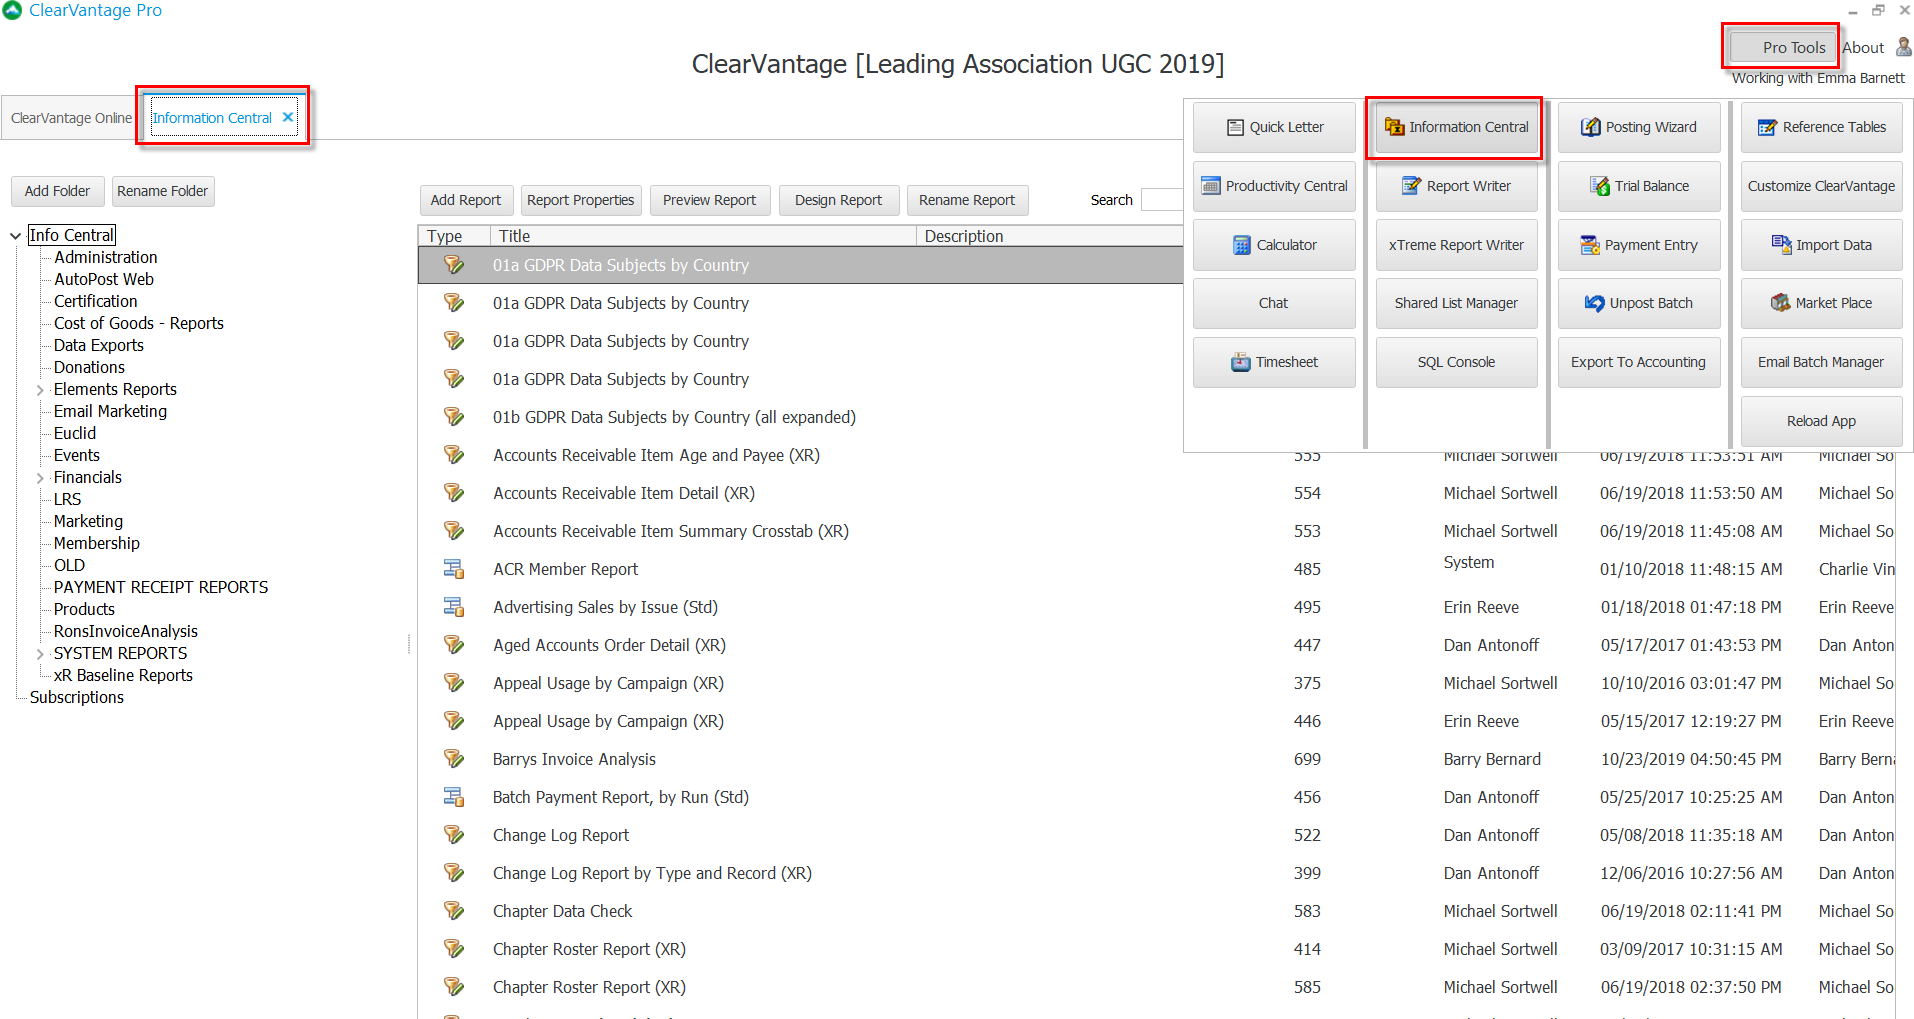Expand the Elements Reports folder
Viewport: 1914px width, 1019px height.
tap(40, 390)
